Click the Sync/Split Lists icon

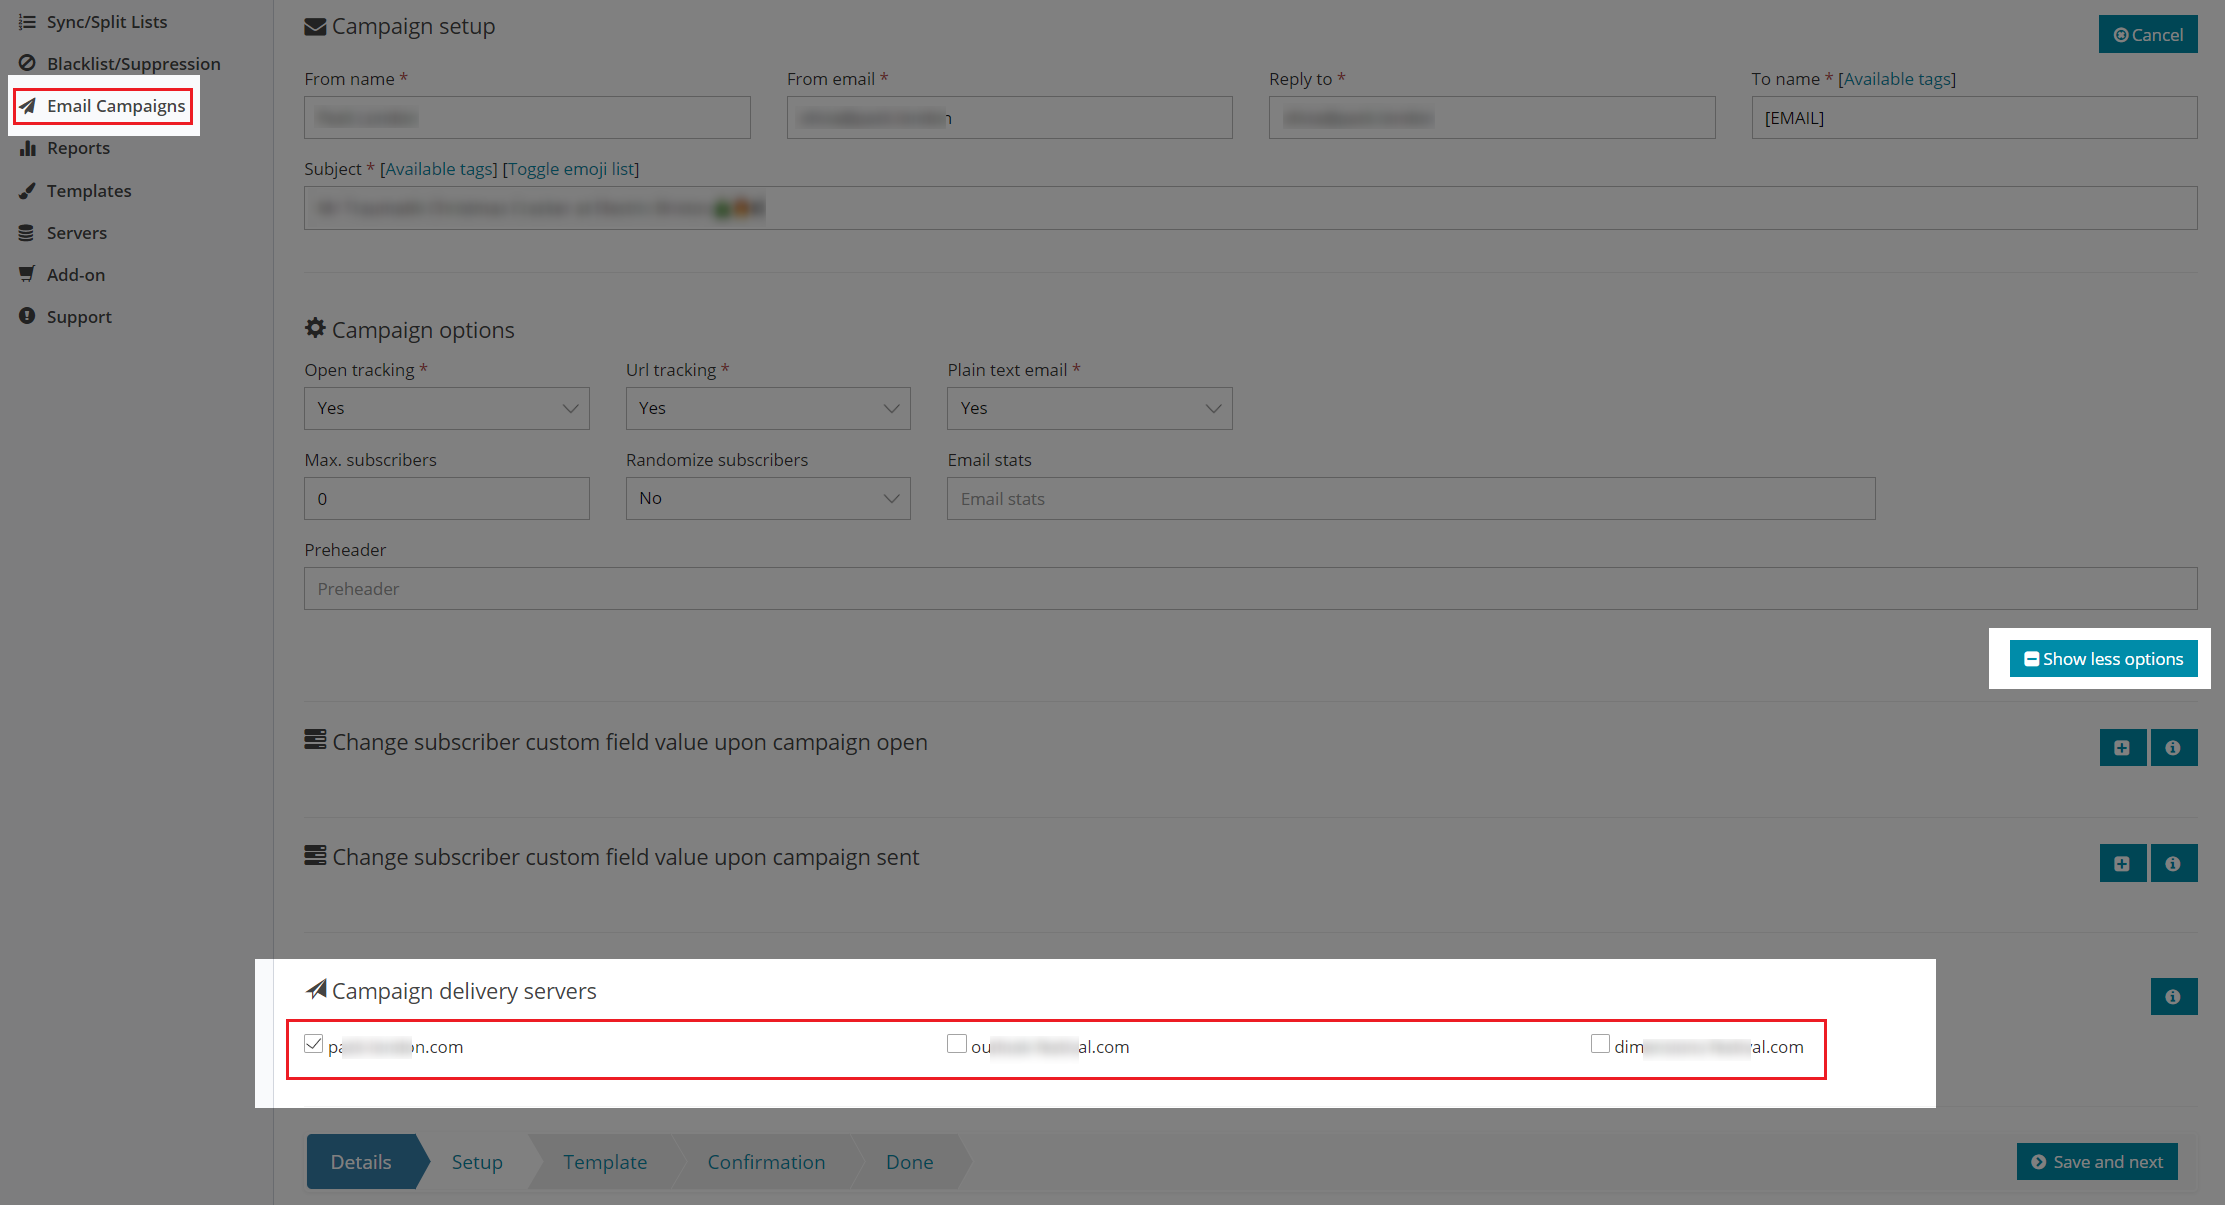coord(25,21)
